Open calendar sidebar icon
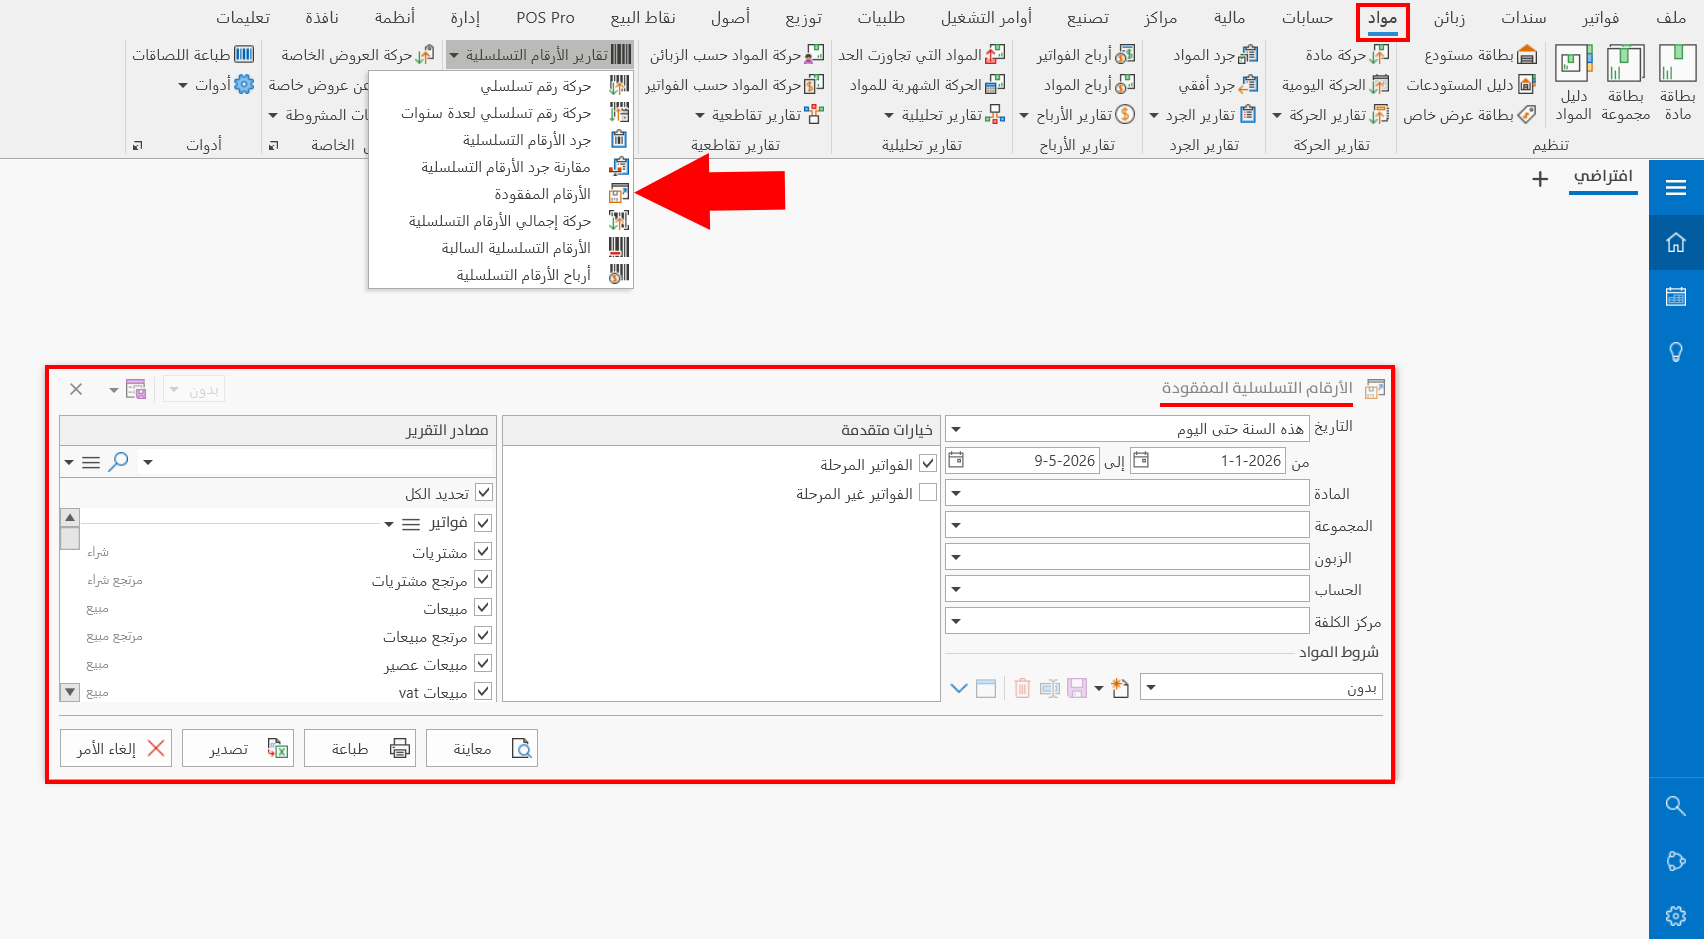The height and width of the screenshot is (939, 1704). point(1676,297)
